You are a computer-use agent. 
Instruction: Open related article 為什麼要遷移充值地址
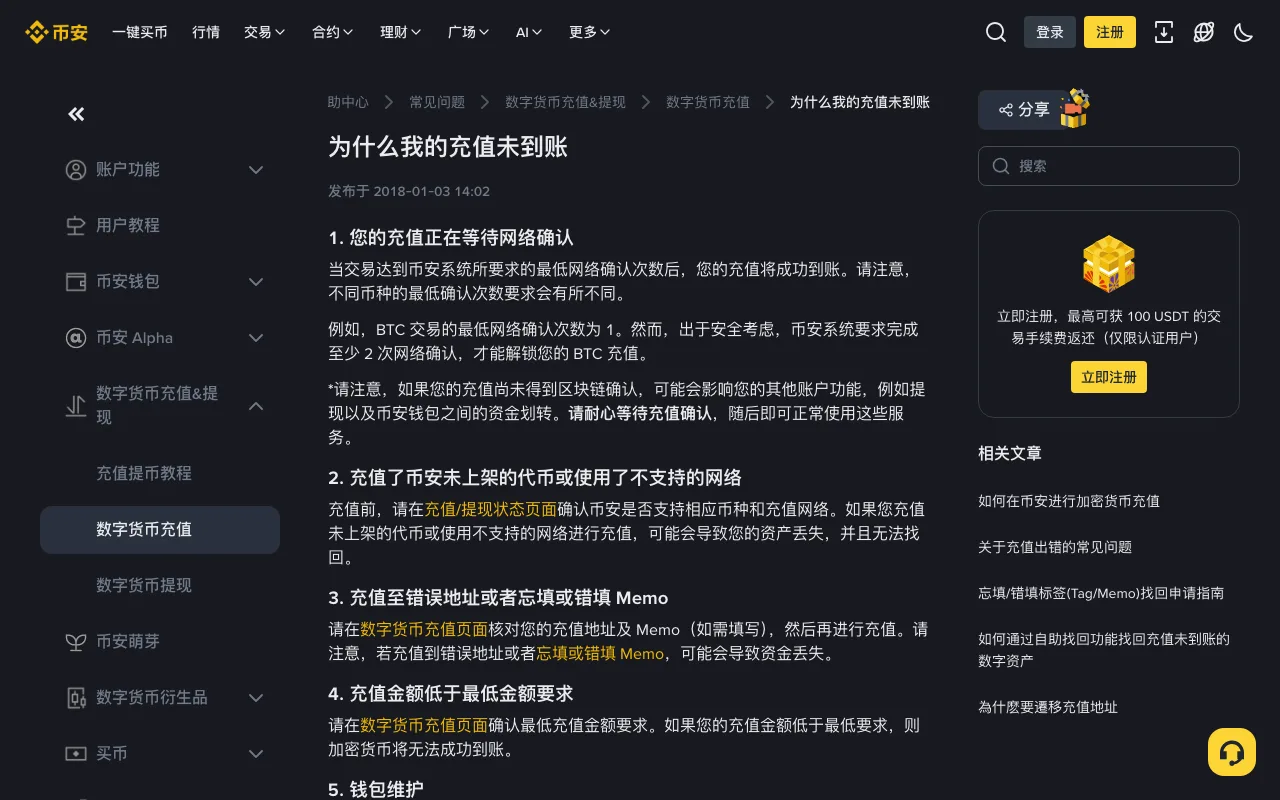tap(1048, 707)
